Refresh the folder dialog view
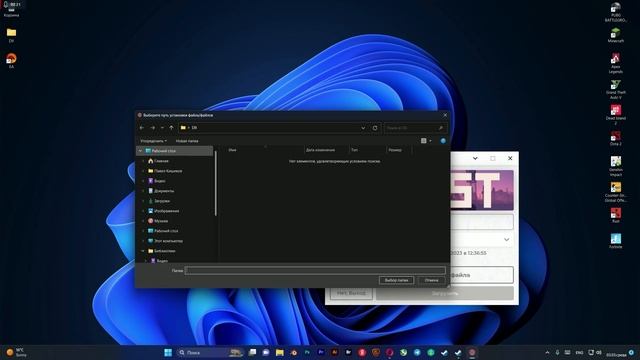 [x=375, y=128]
